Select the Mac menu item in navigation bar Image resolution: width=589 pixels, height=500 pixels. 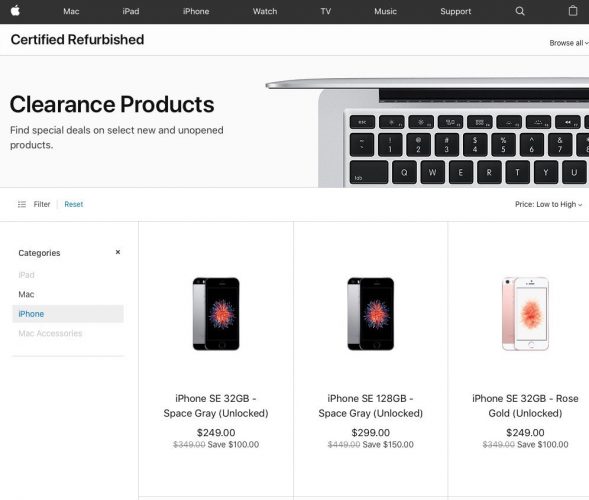[71, 11]
